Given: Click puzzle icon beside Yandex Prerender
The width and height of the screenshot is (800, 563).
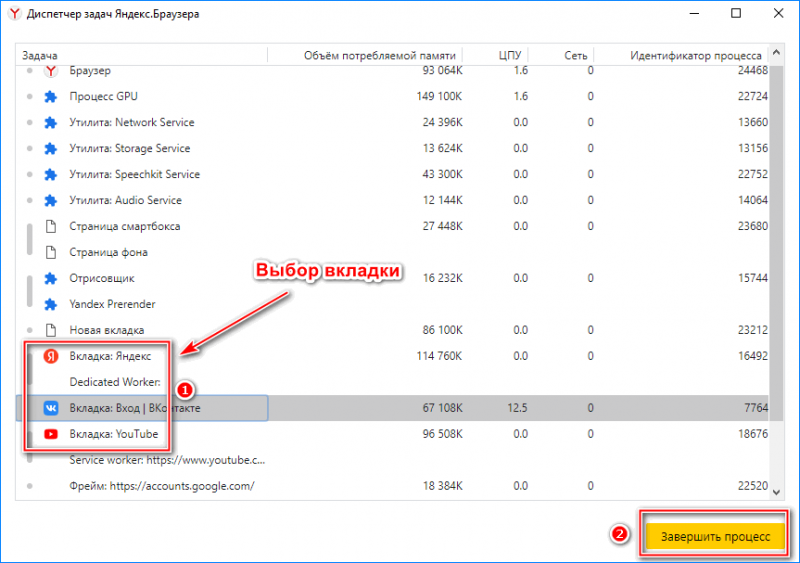Looking at the screenshot, I should (x=51, y=304).
